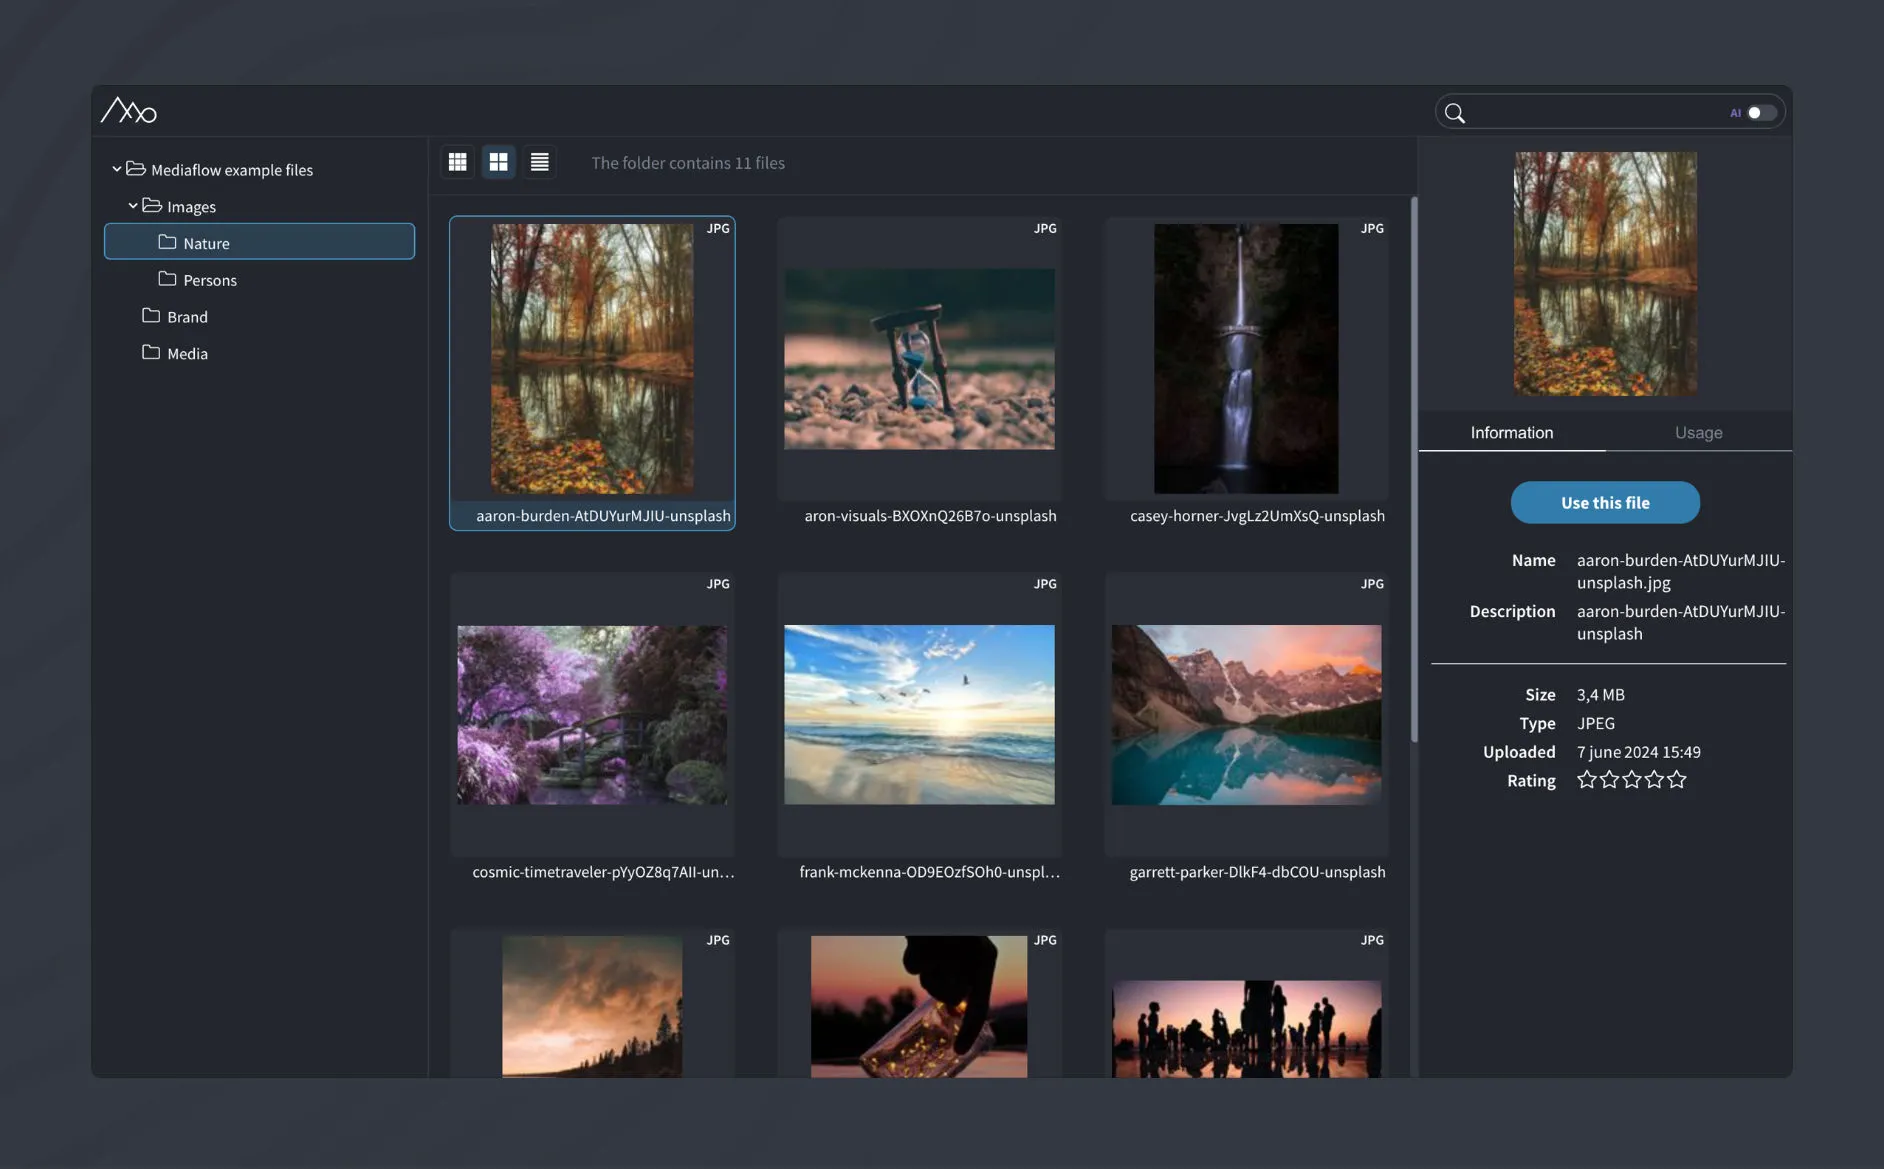This screenshot has width=1884, height=1169.
Task: Open the Information tab
Action: point(1511,432)
